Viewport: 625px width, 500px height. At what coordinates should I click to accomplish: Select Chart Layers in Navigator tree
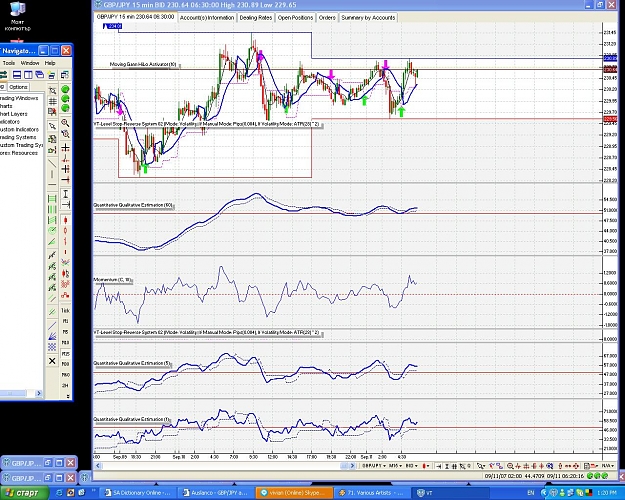tap(14, 114)
